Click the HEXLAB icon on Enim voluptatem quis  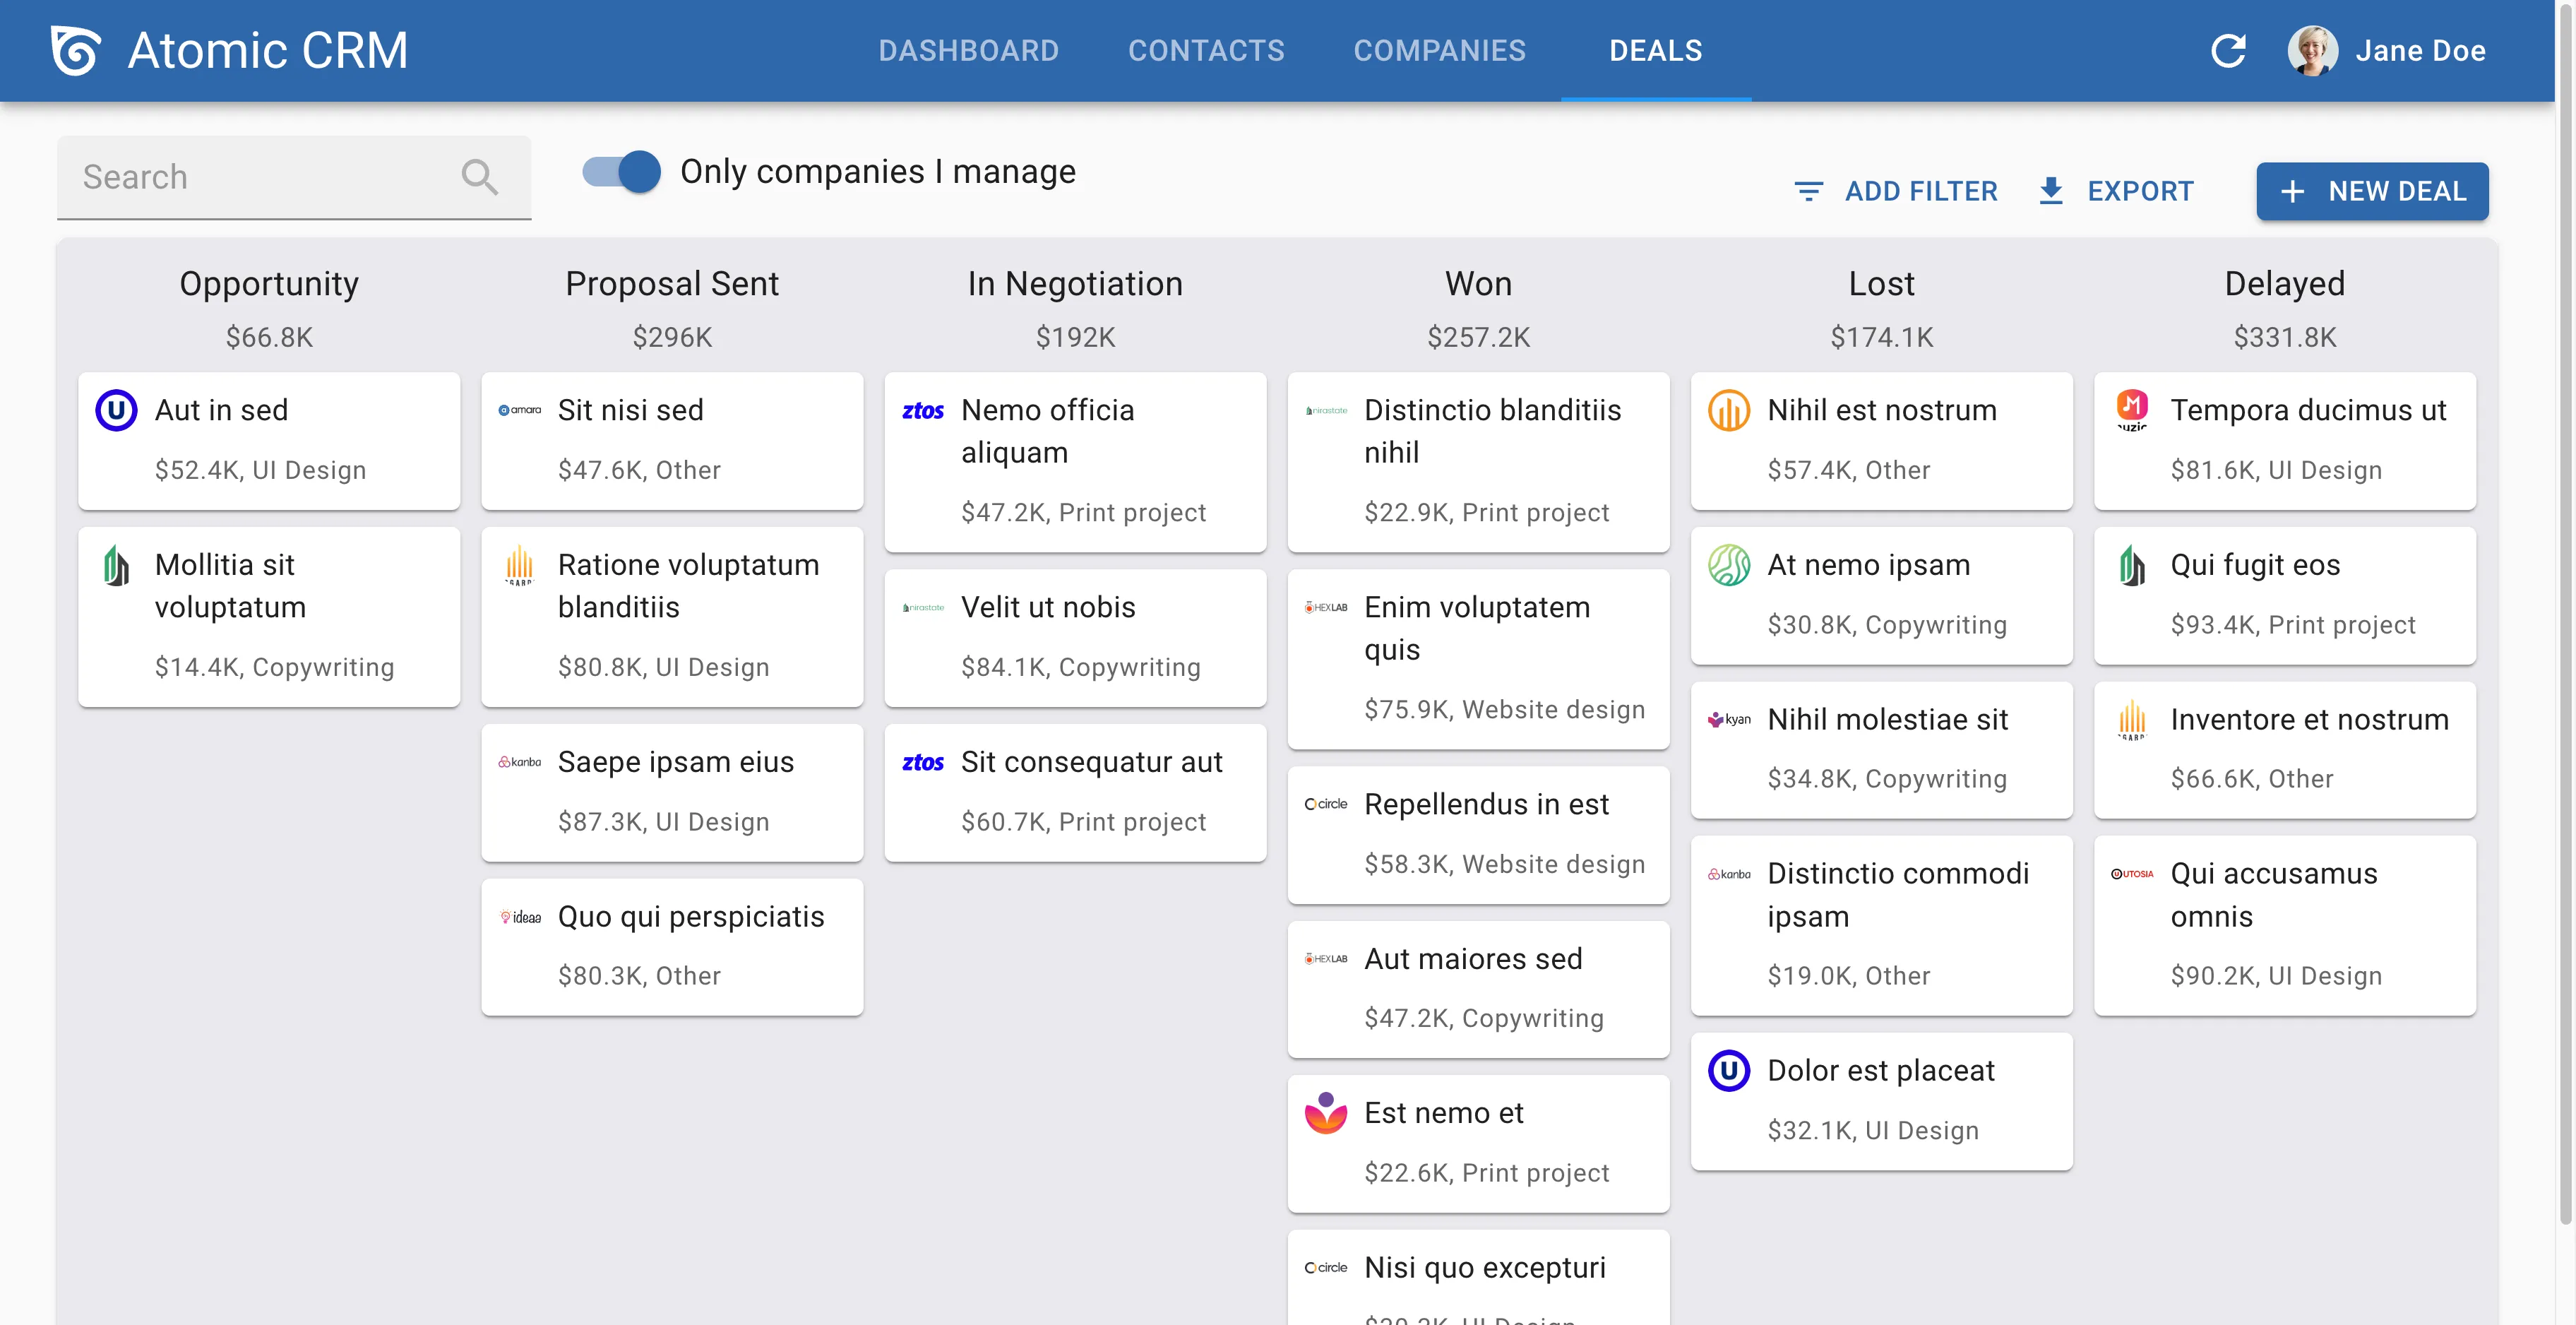point(1326,607)
